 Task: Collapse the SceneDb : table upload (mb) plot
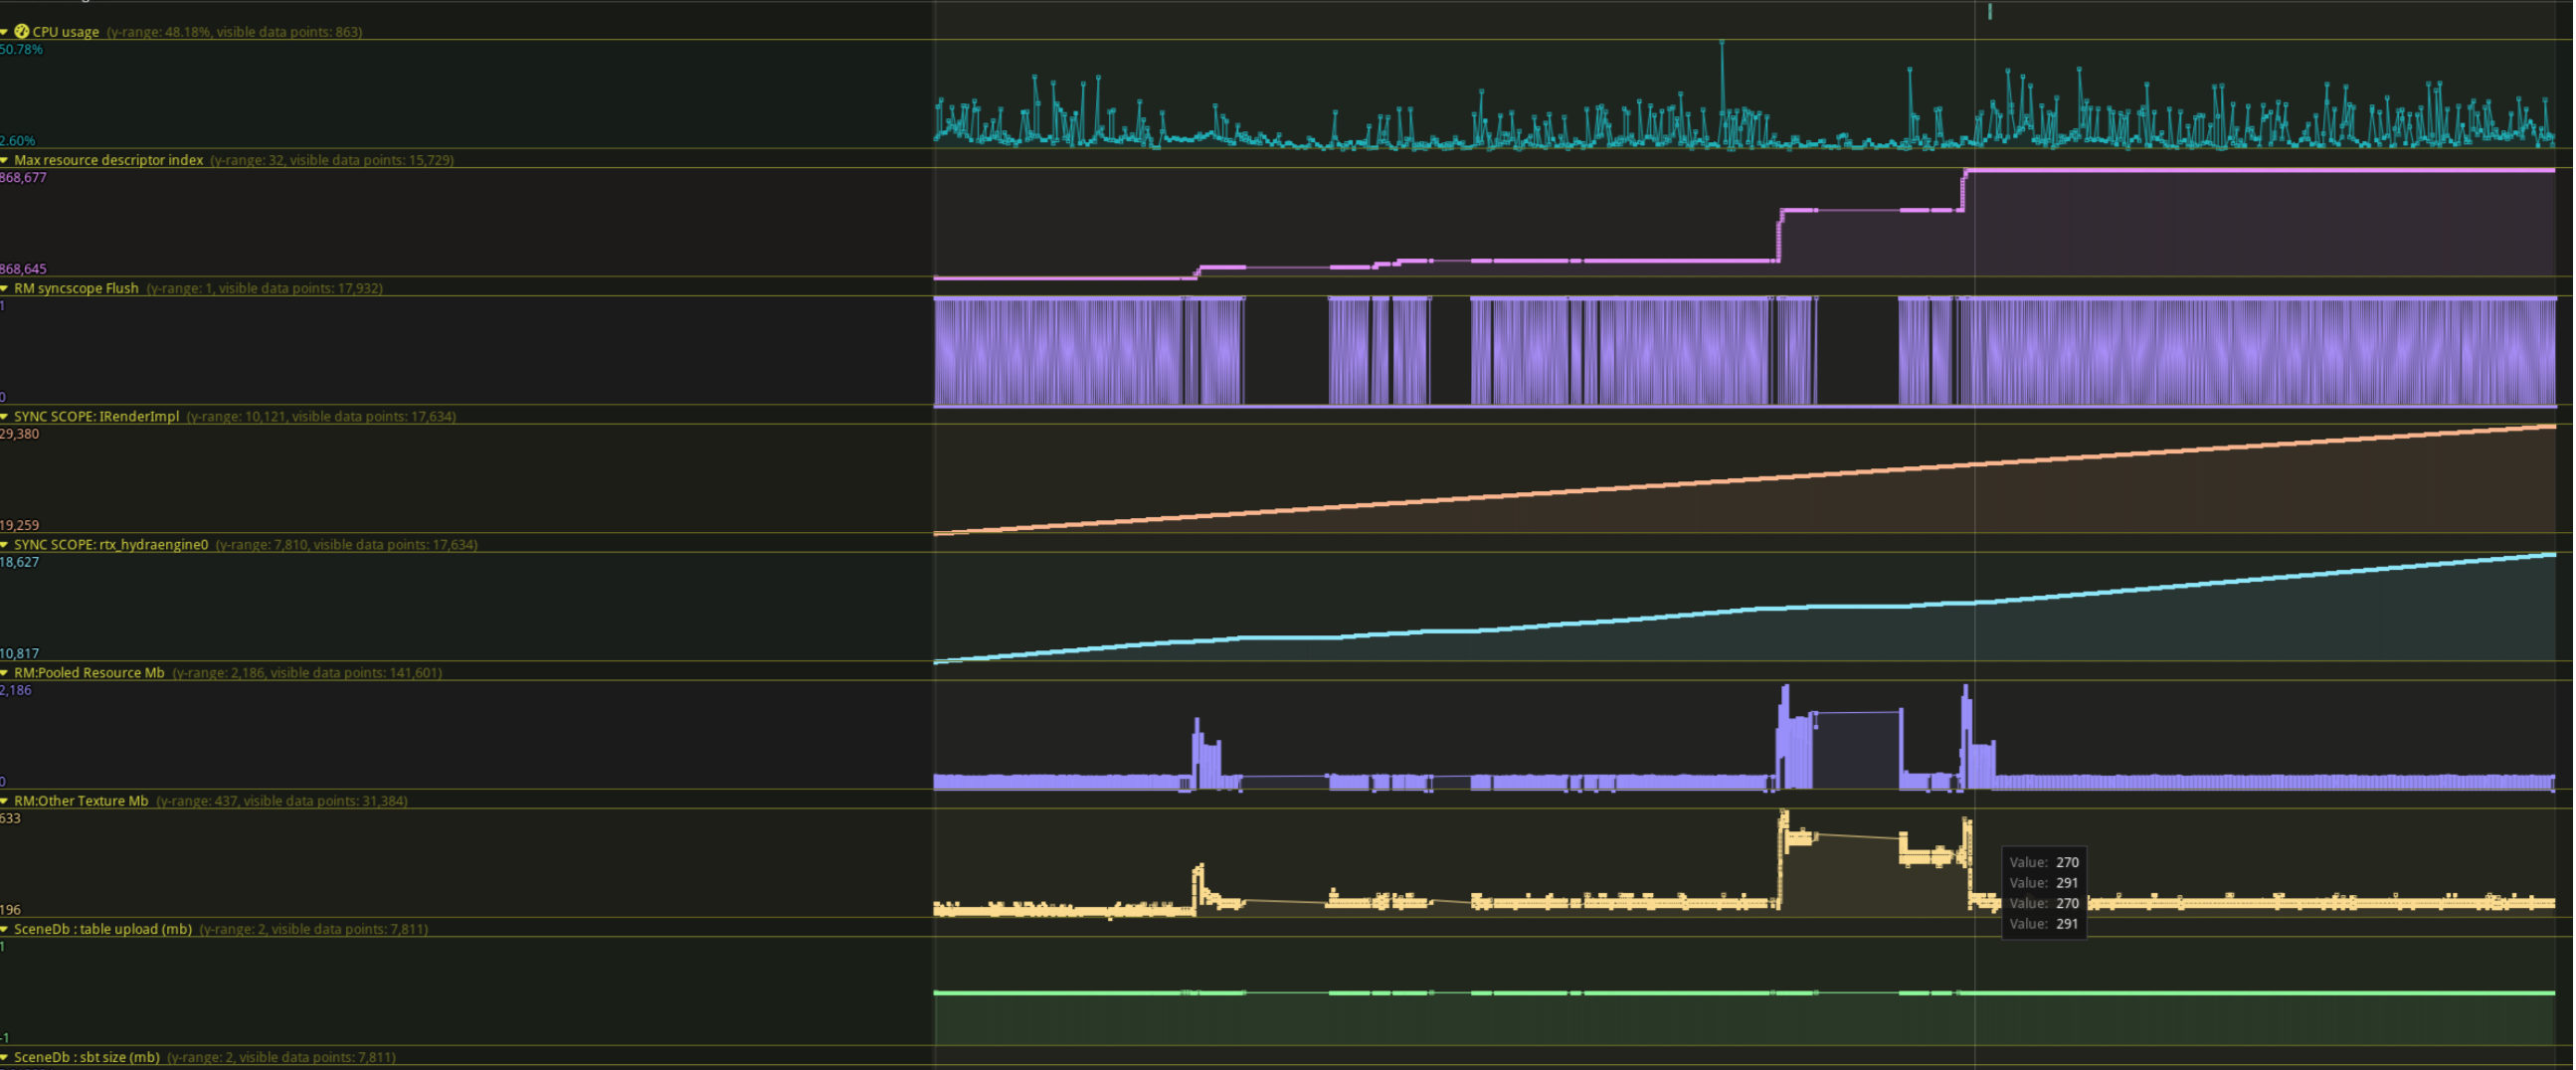(x=5, y=929)
